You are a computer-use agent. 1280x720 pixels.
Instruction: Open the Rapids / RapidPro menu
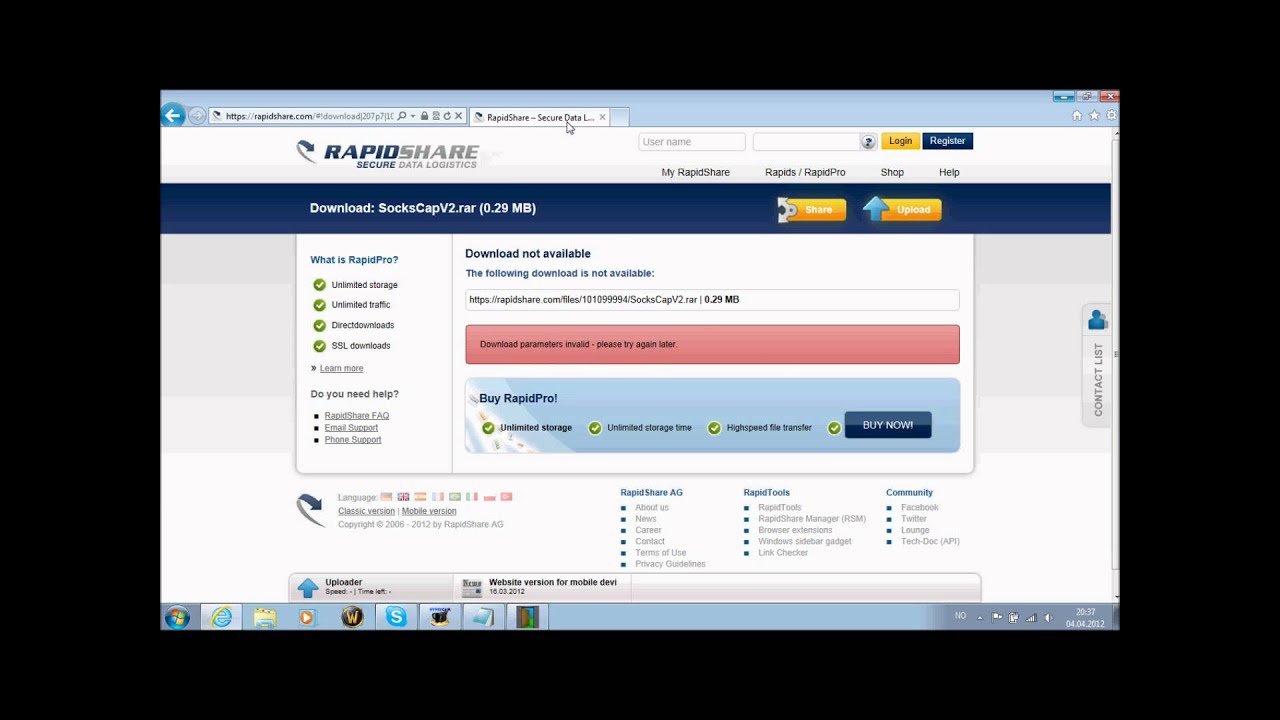tap(805, 172)
